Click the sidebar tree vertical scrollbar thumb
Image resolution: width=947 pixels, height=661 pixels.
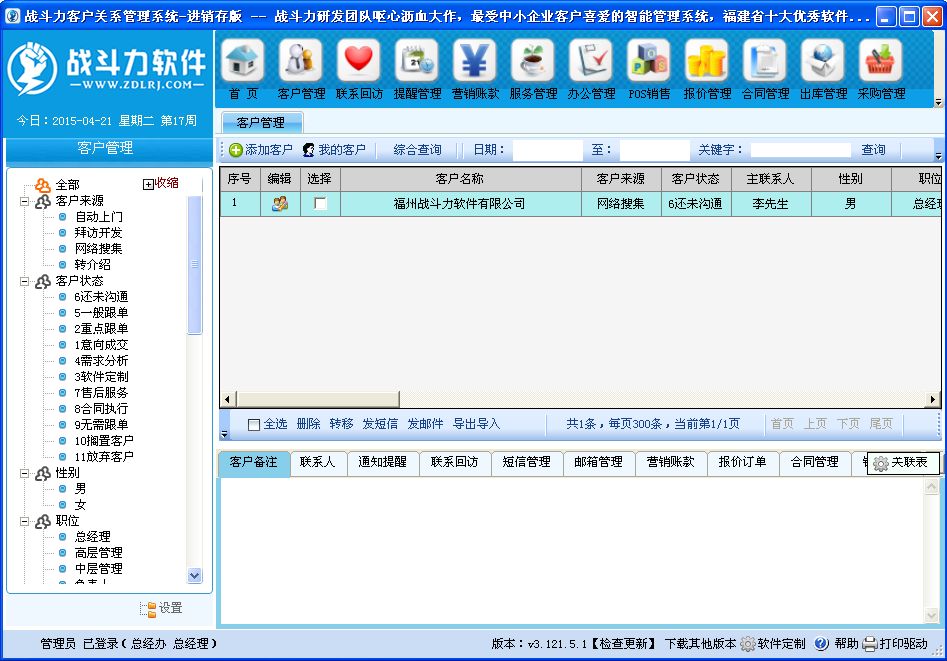pyautogui.click(x=194, y=265)
